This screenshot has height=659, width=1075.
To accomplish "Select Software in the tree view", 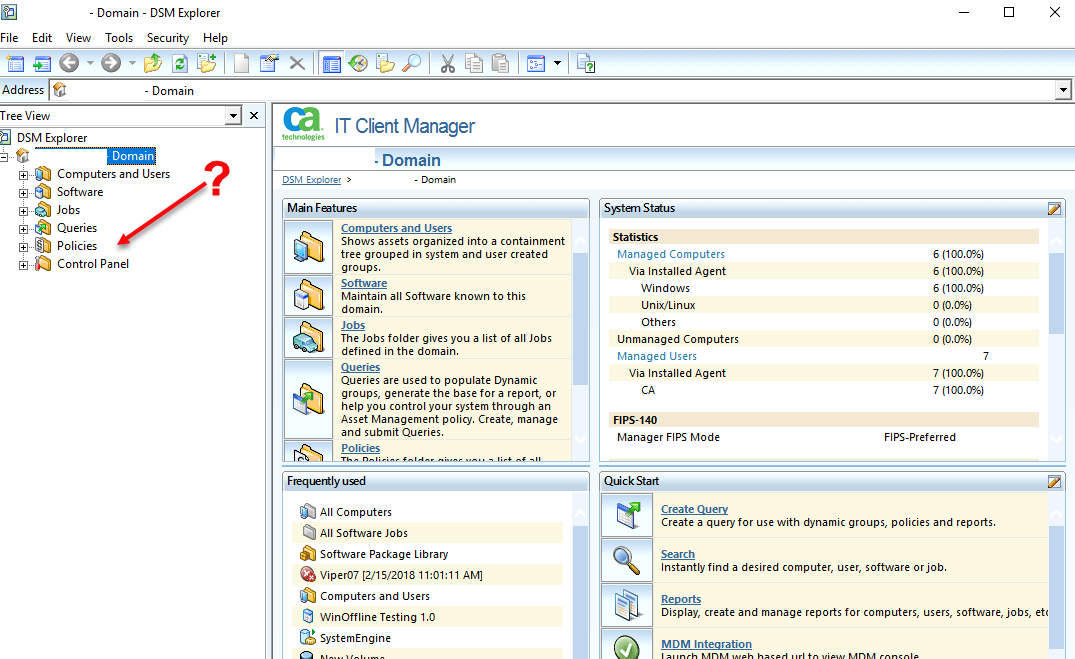I will click(x=80, y=192).
